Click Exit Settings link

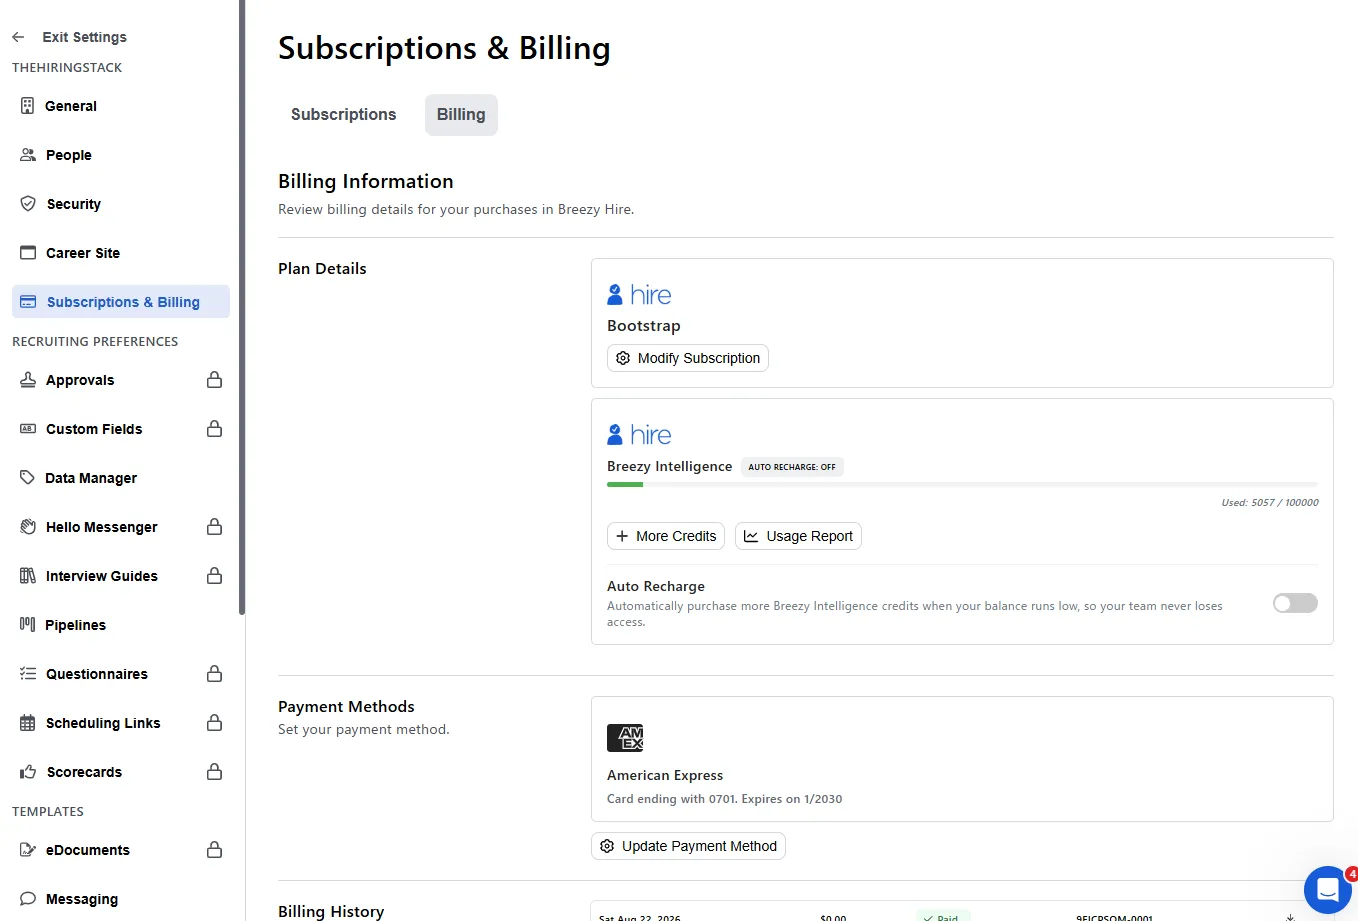tap(84, 37)
